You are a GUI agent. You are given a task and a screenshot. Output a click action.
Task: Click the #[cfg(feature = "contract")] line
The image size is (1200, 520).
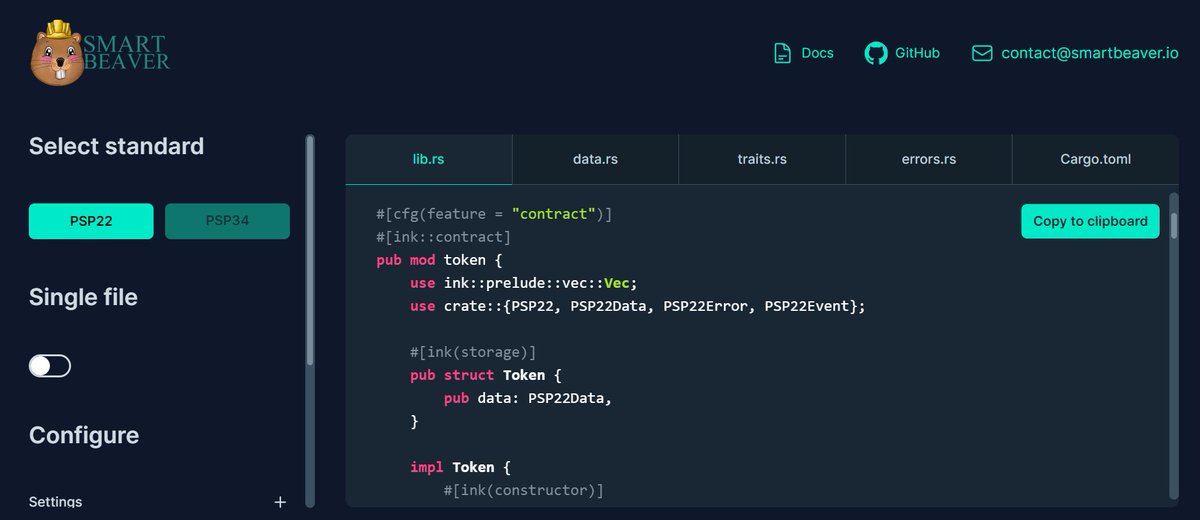(x=494, y=214)
